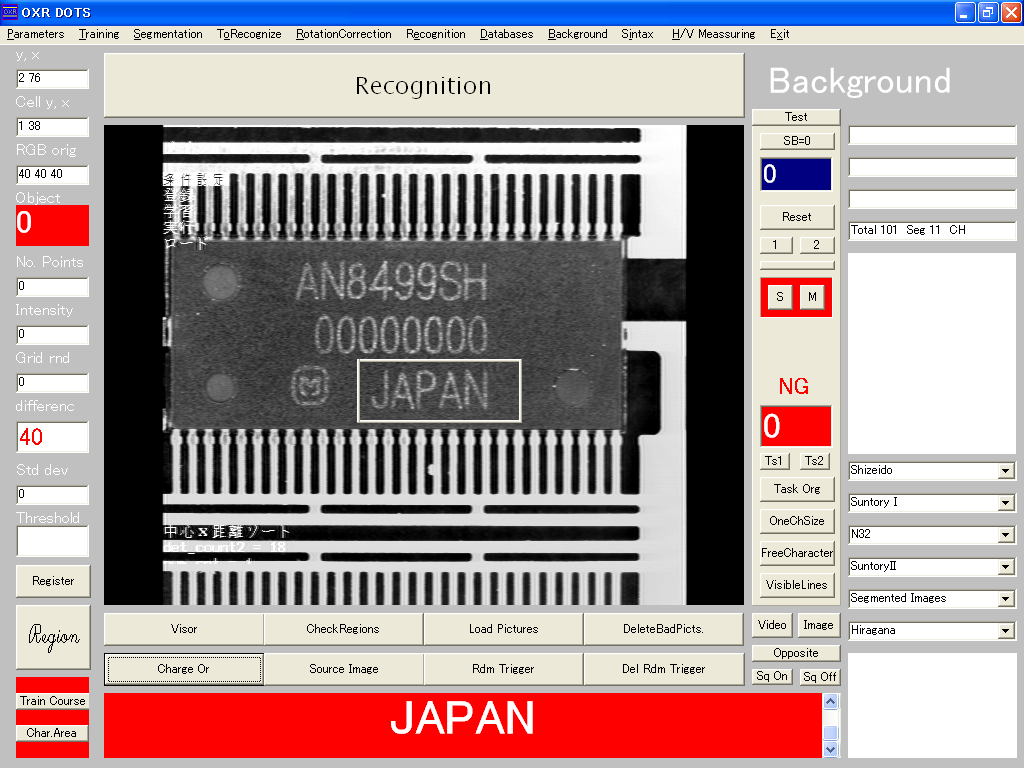Click the No. Points field
The image size is (1024, 768).
pyautogui.click(x=52, y=287)
